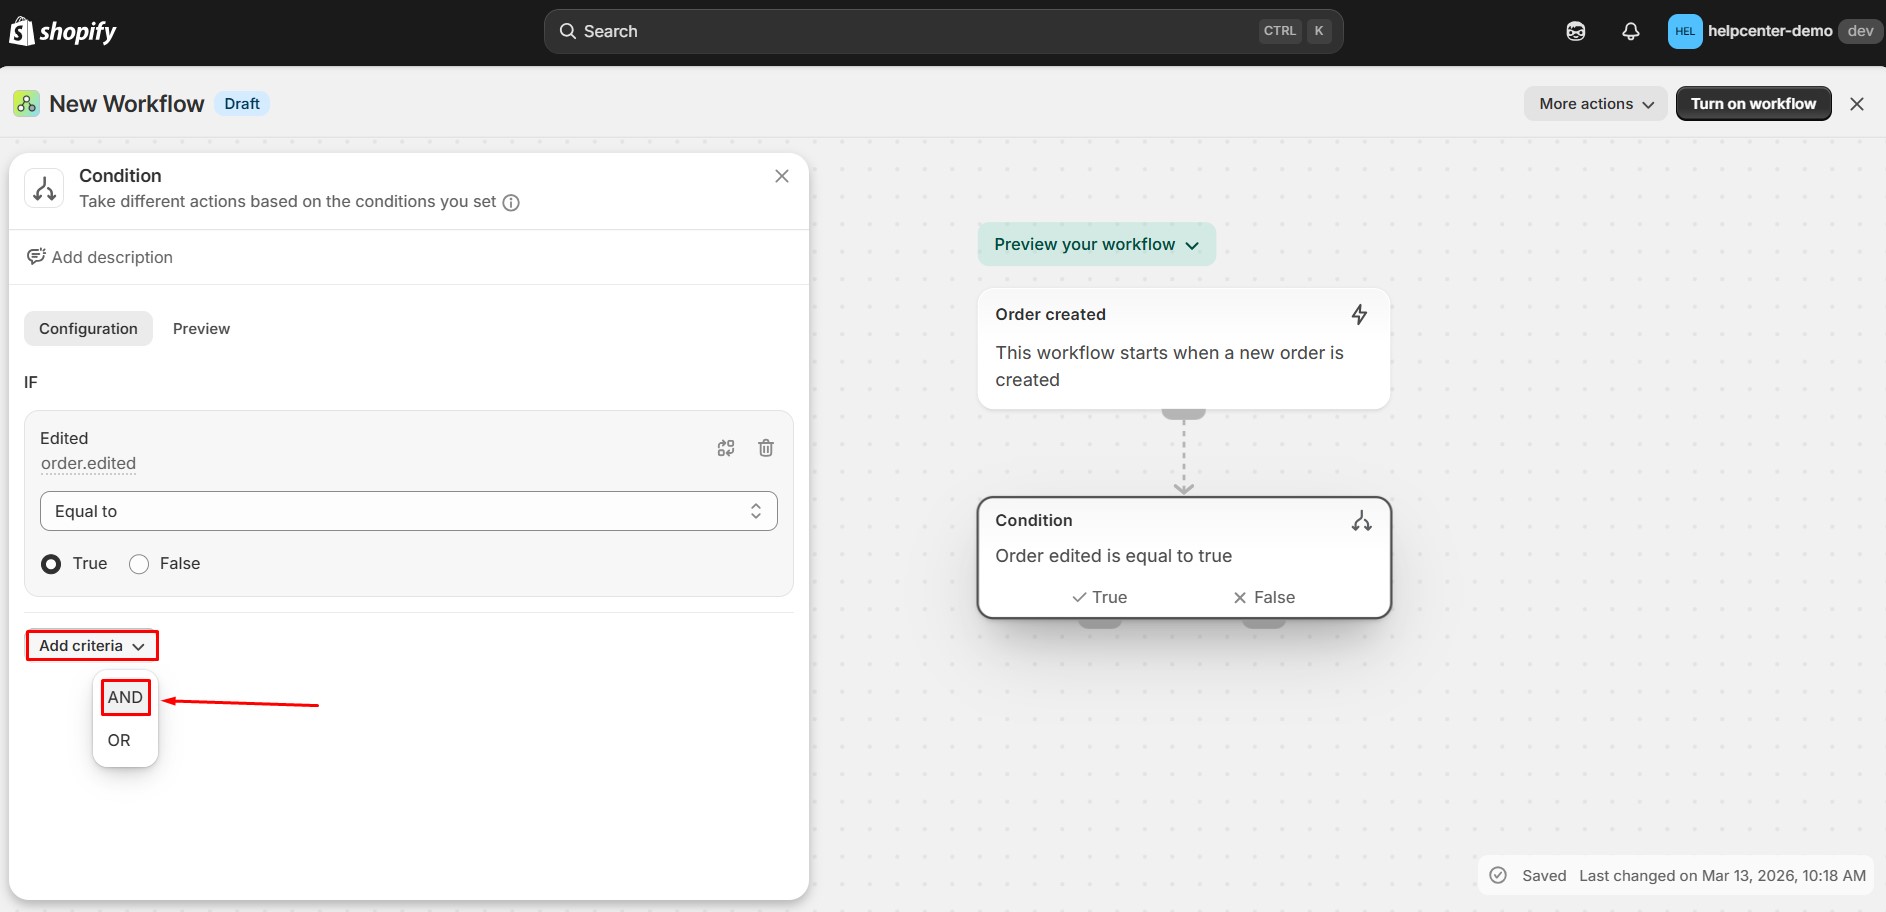This screenshot has width=1886, height=912.
Task: Switch to the Preview tab
Action: click(201, 329)
